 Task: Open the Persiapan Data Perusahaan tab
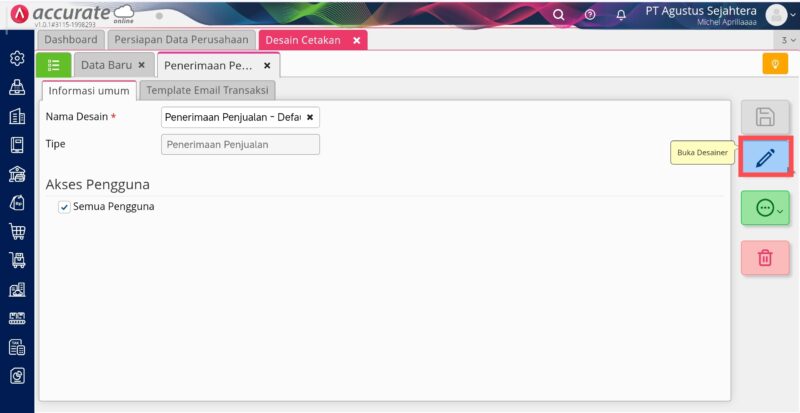click(181, 40)
